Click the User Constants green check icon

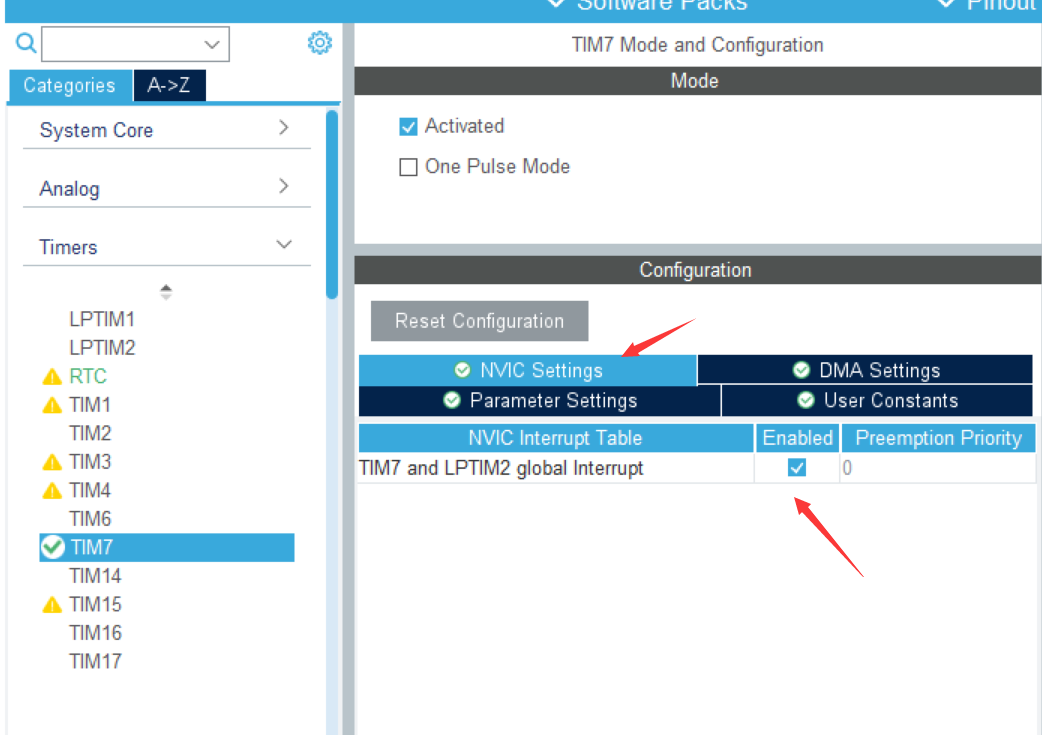coord(806,400)
